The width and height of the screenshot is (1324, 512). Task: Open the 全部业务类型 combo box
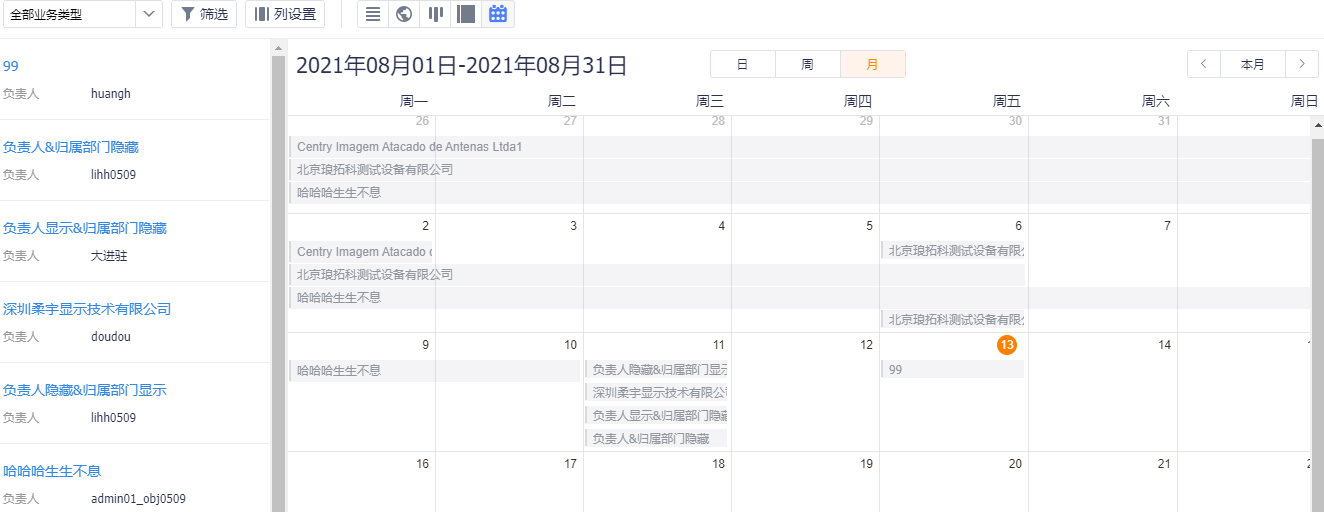click(x=66, y=14)
